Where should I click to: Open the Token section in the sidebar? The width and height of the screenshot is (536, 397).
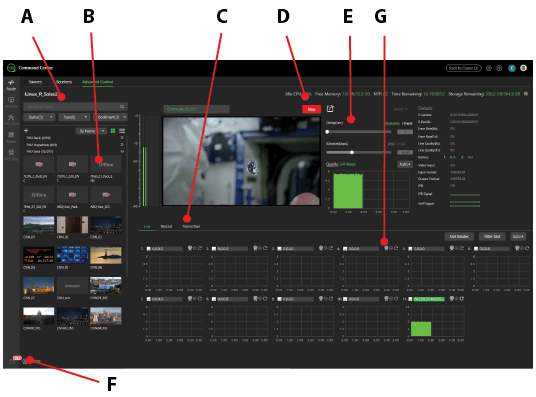pos(11,137)
